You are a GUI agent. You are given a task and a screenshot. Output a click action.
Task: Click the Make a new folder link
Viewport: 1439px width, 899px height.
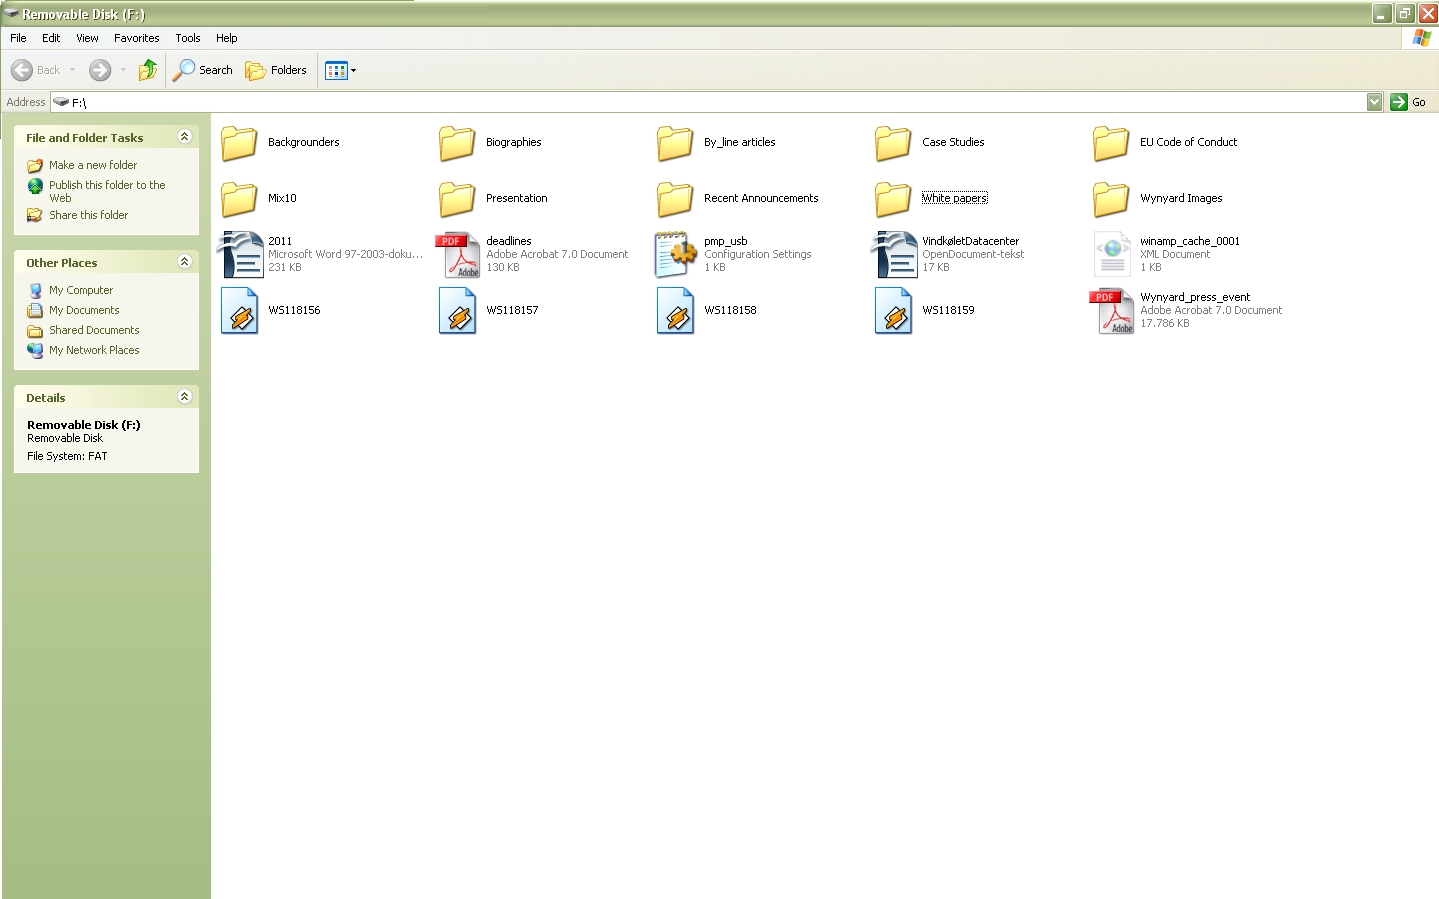pyautogui.click(x=93, y=165)
